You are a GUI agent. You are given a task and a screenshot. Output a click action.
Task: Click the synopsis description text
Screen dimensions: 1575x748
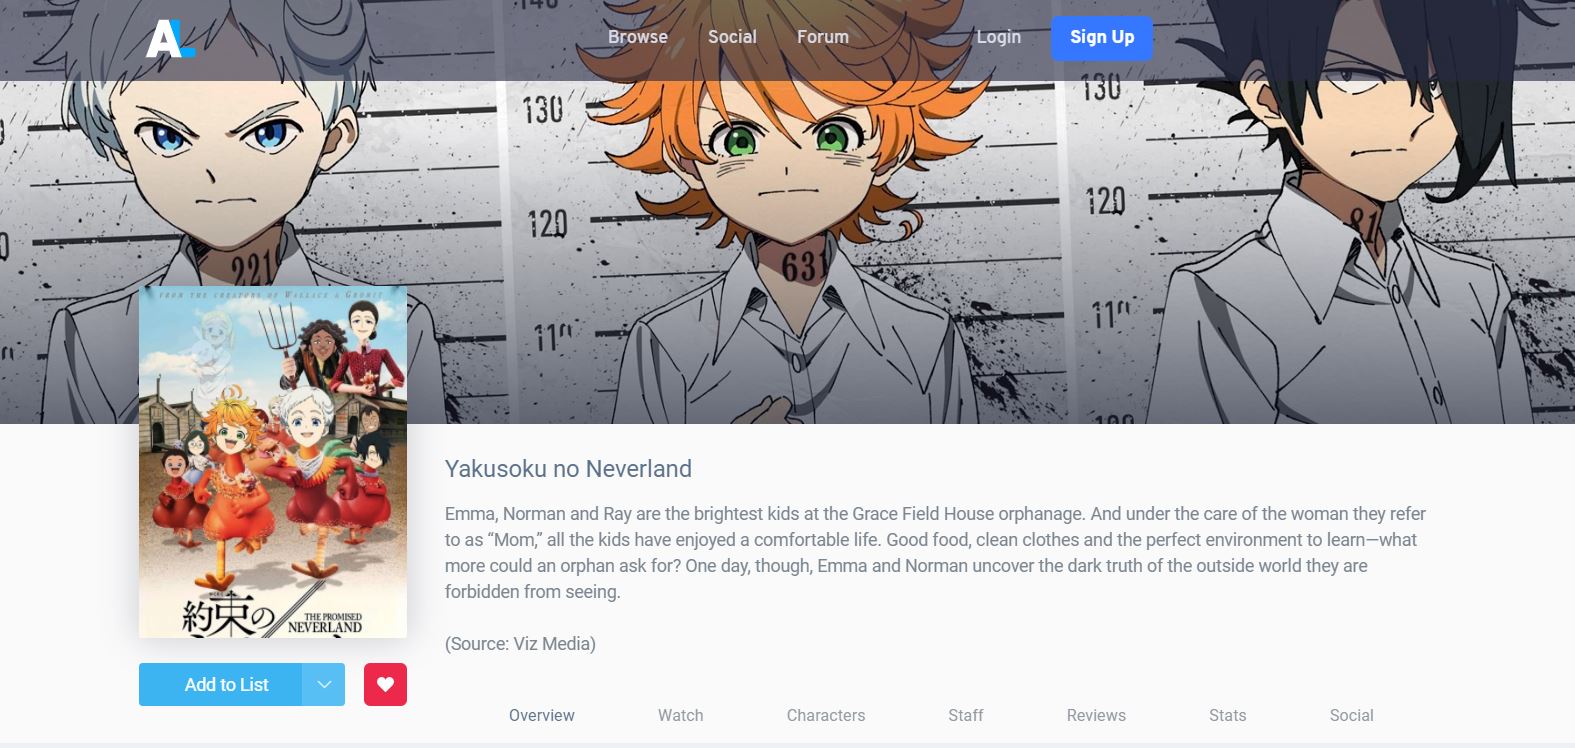935,552
